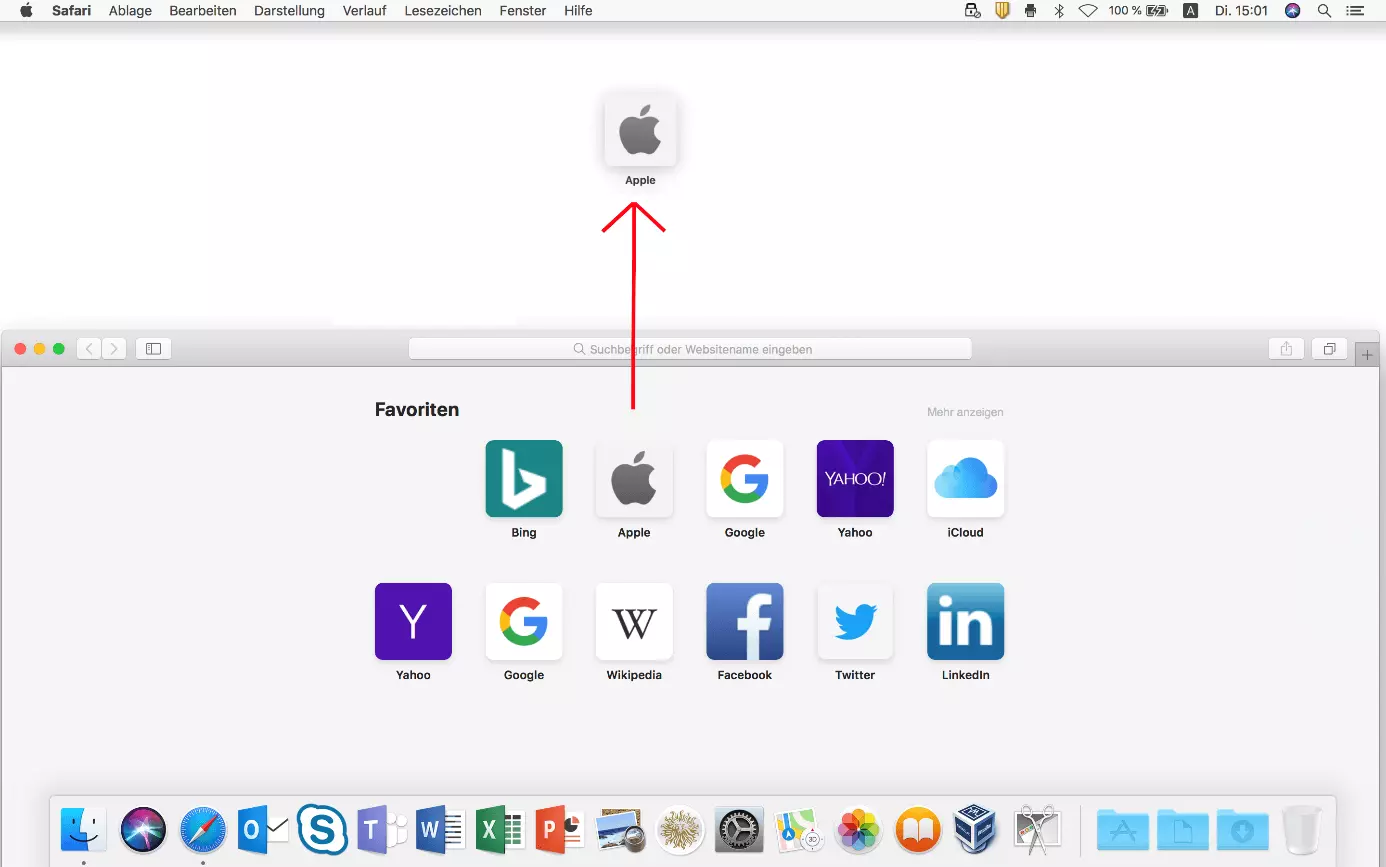The image size is (1386, 867).
Task: Launch Preview from the Dock
Action: point(619,830)
